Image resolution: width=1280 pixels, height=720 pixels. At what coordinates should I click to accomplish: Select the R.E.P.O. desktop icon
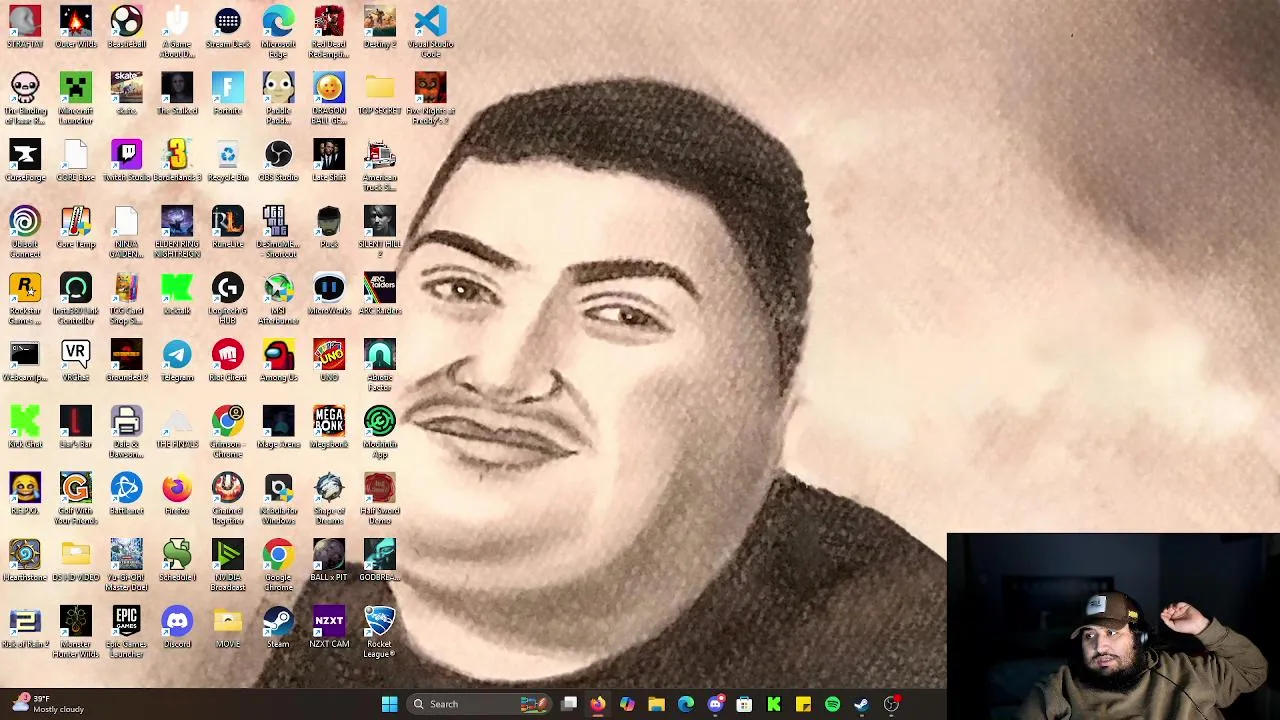pyautogui.click(x=25, y=494)
